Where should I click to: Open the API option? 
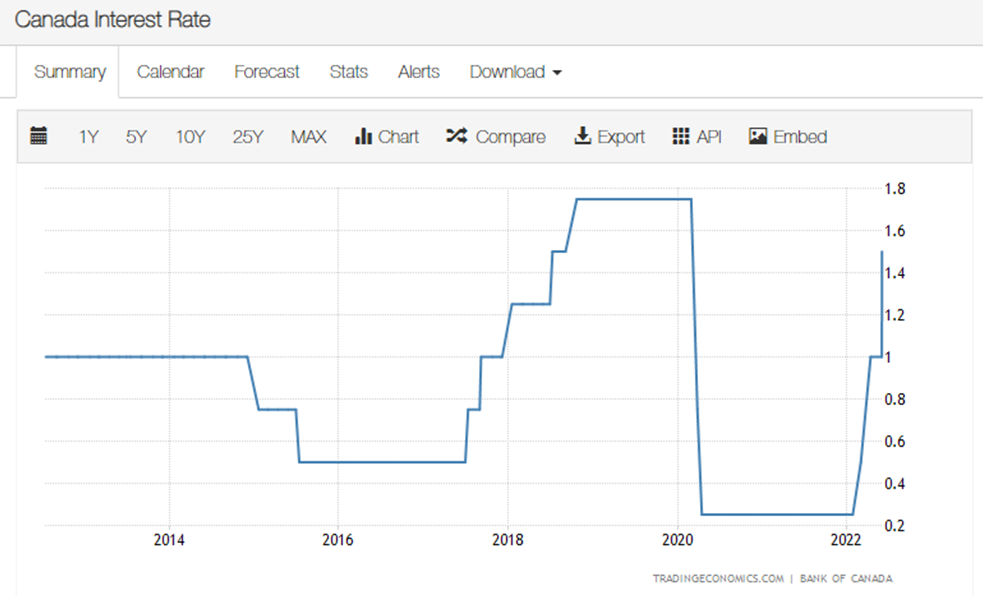(697, 136)
